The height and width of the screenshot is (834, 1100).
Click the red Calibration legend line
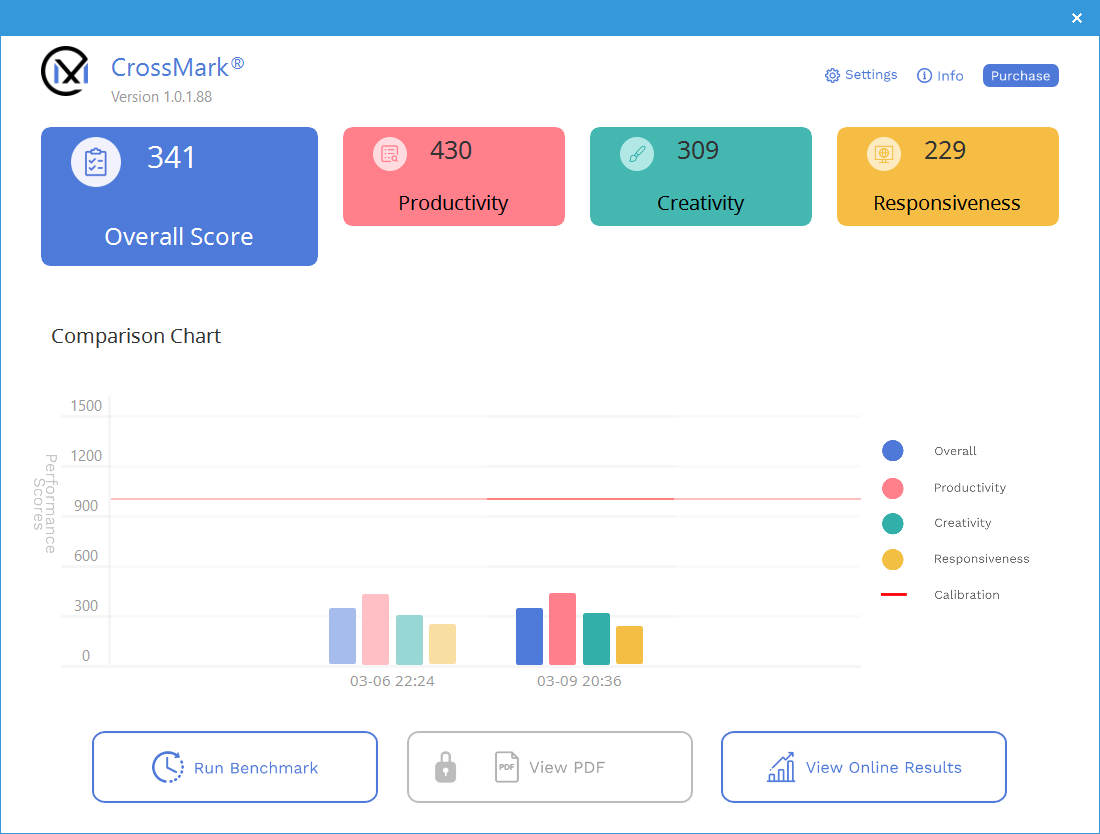894,595
